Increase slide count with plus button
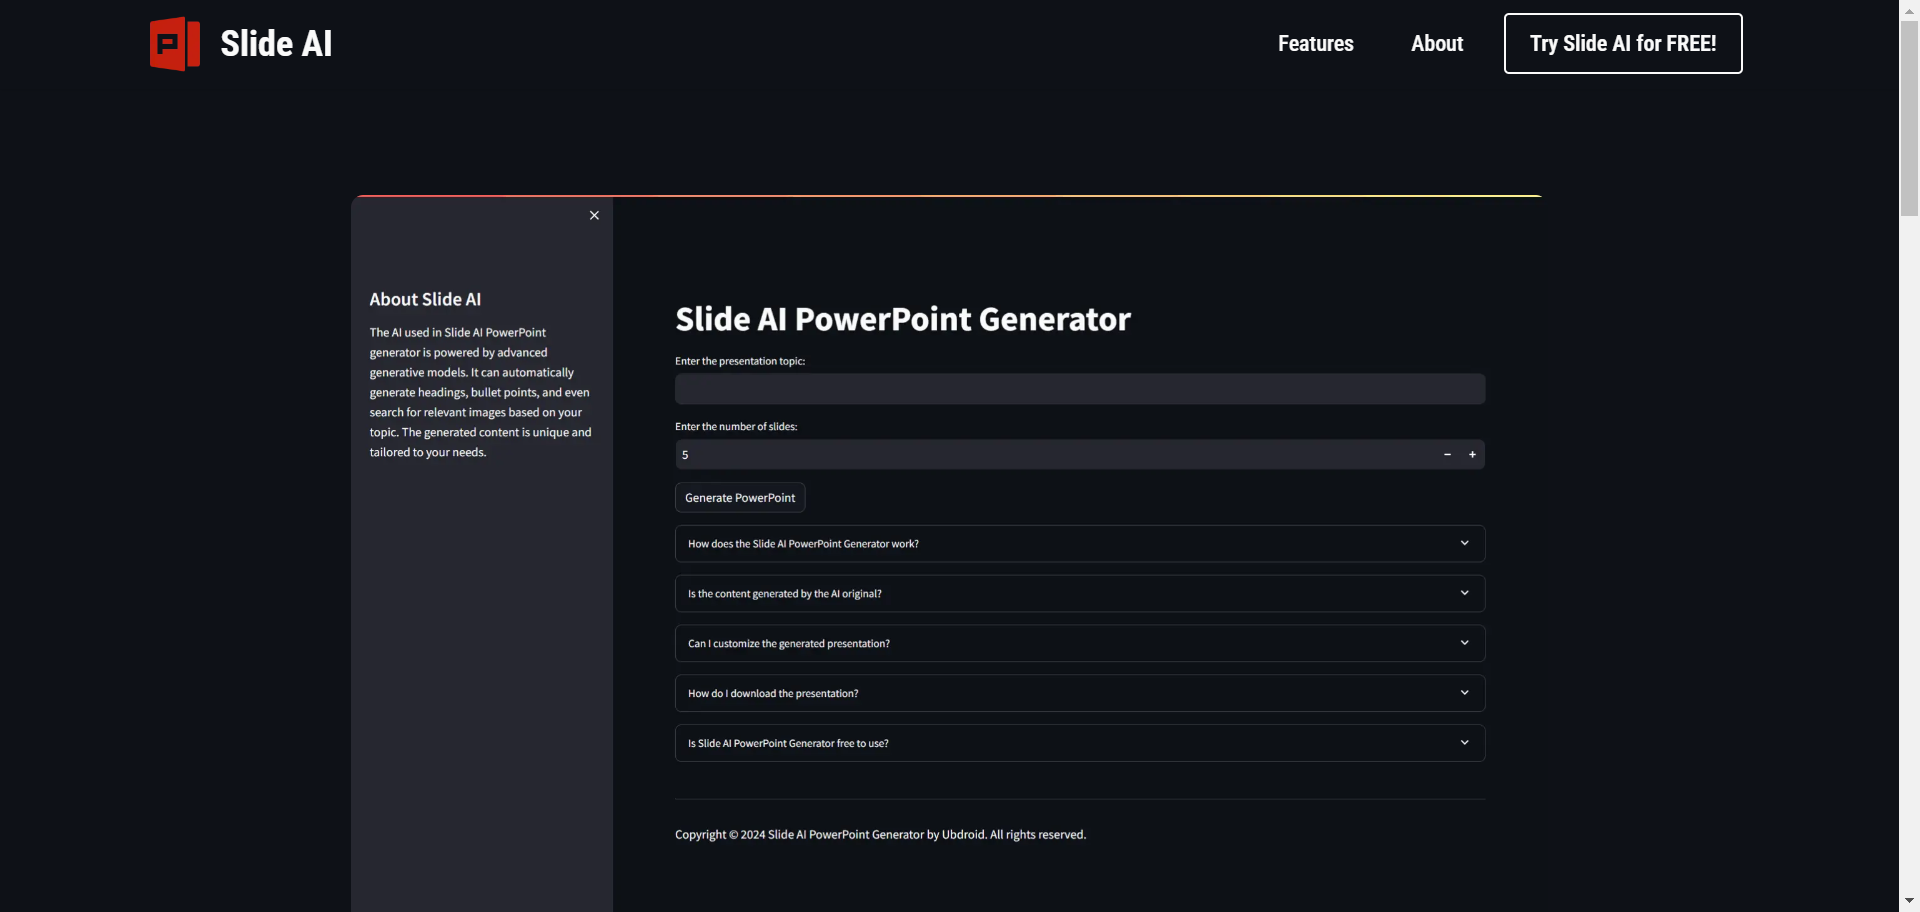The image size is (1920, 912). coord(1472,455)
